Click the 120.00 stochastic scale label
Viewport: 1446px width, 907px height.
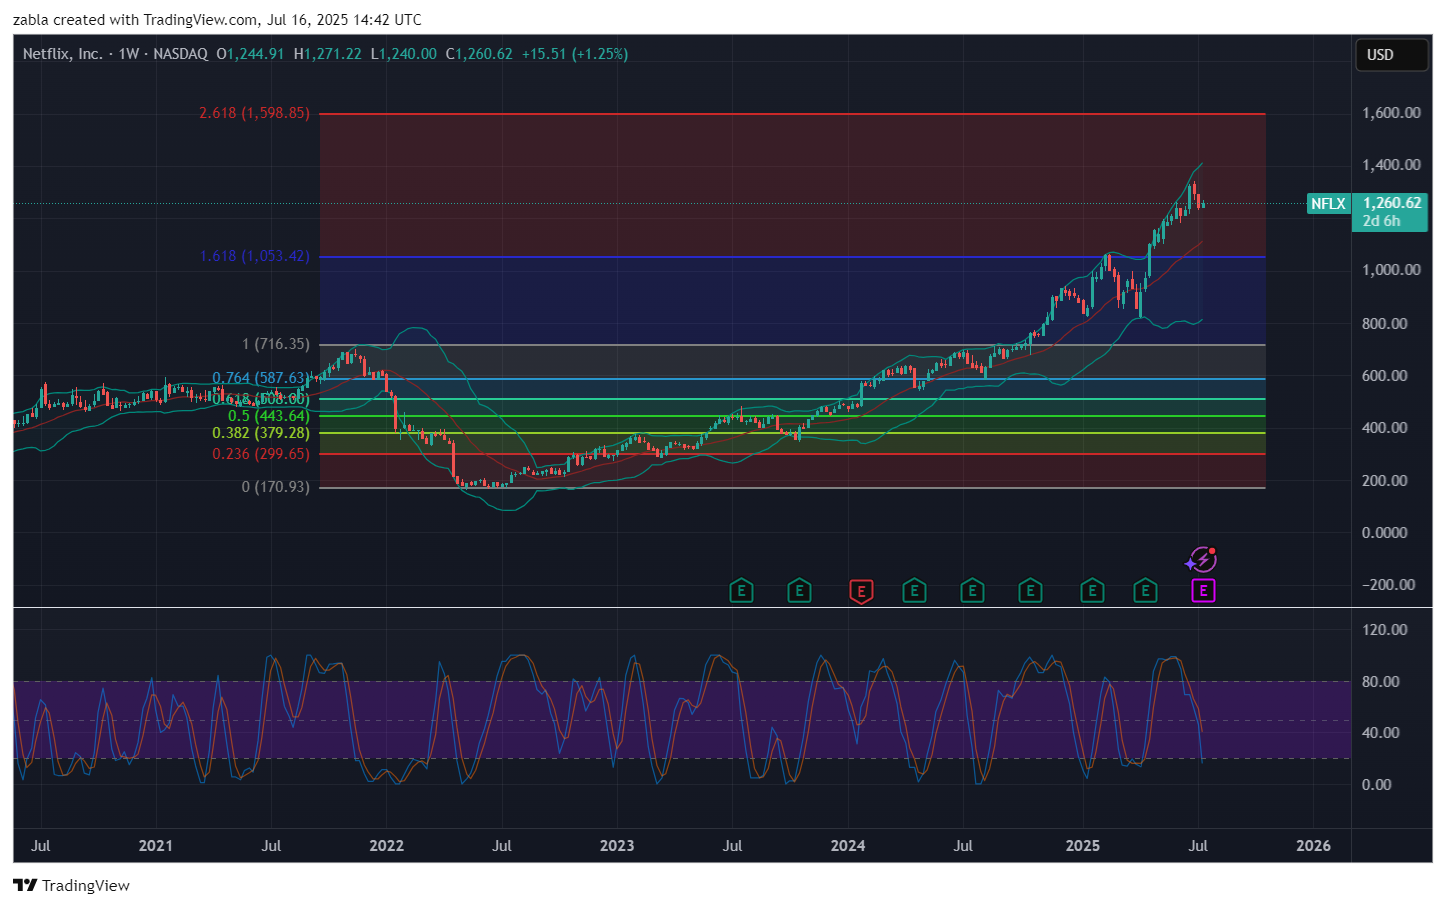1385,630
